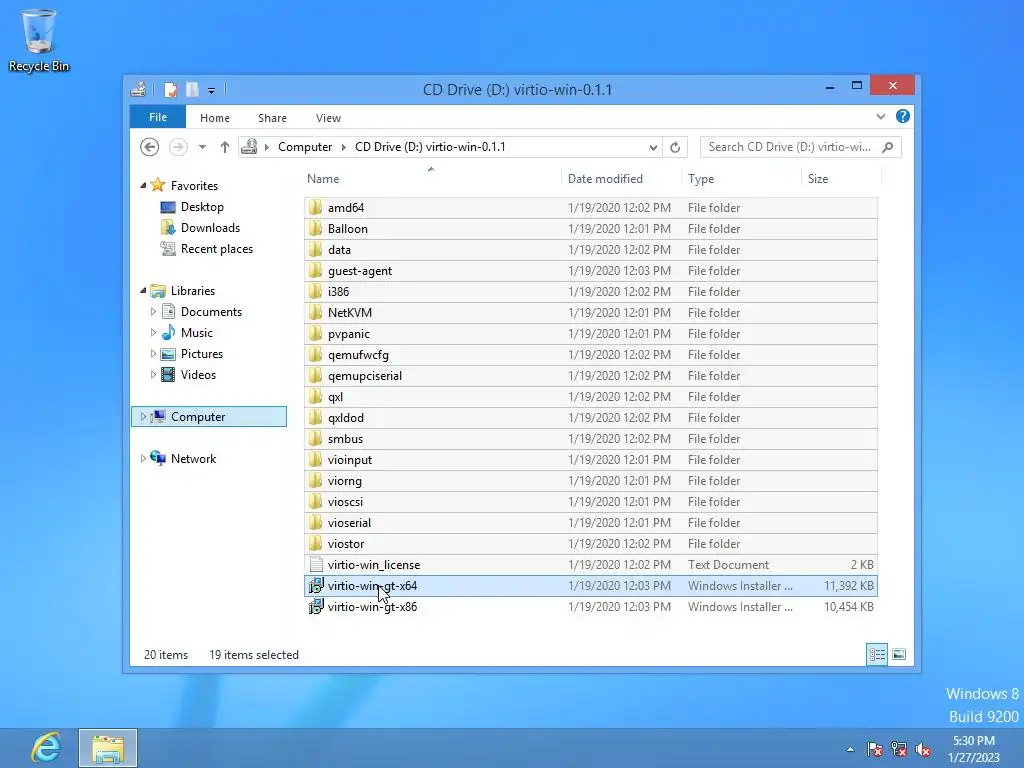Open Recent places in Favorites
The height and width of the screenshot is (768, 1024).
(x=216, y=249)
